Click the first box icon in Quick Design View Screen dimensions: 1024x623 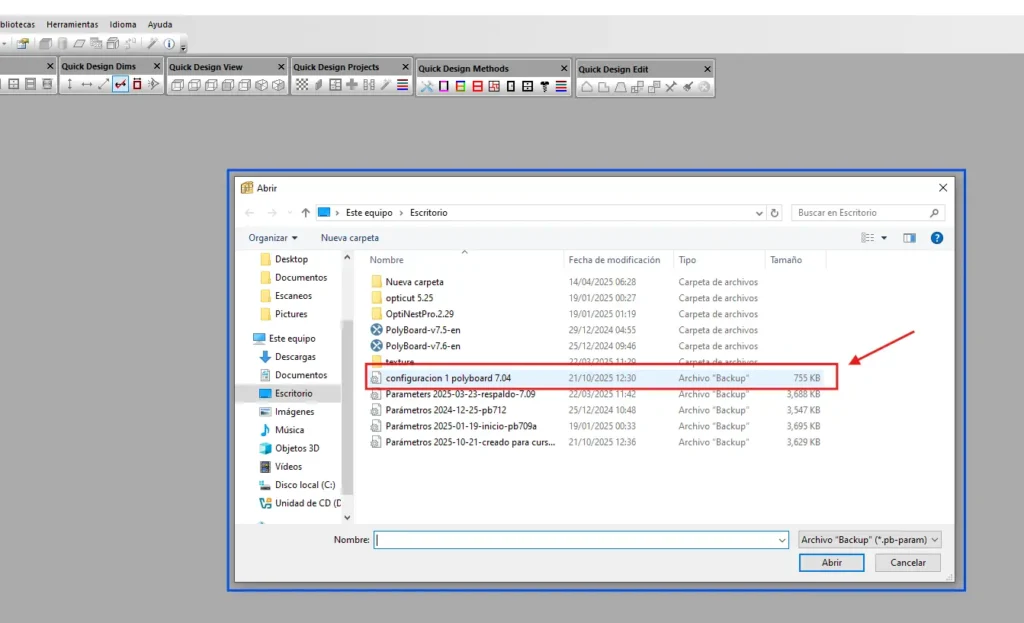tap(177, 86)
